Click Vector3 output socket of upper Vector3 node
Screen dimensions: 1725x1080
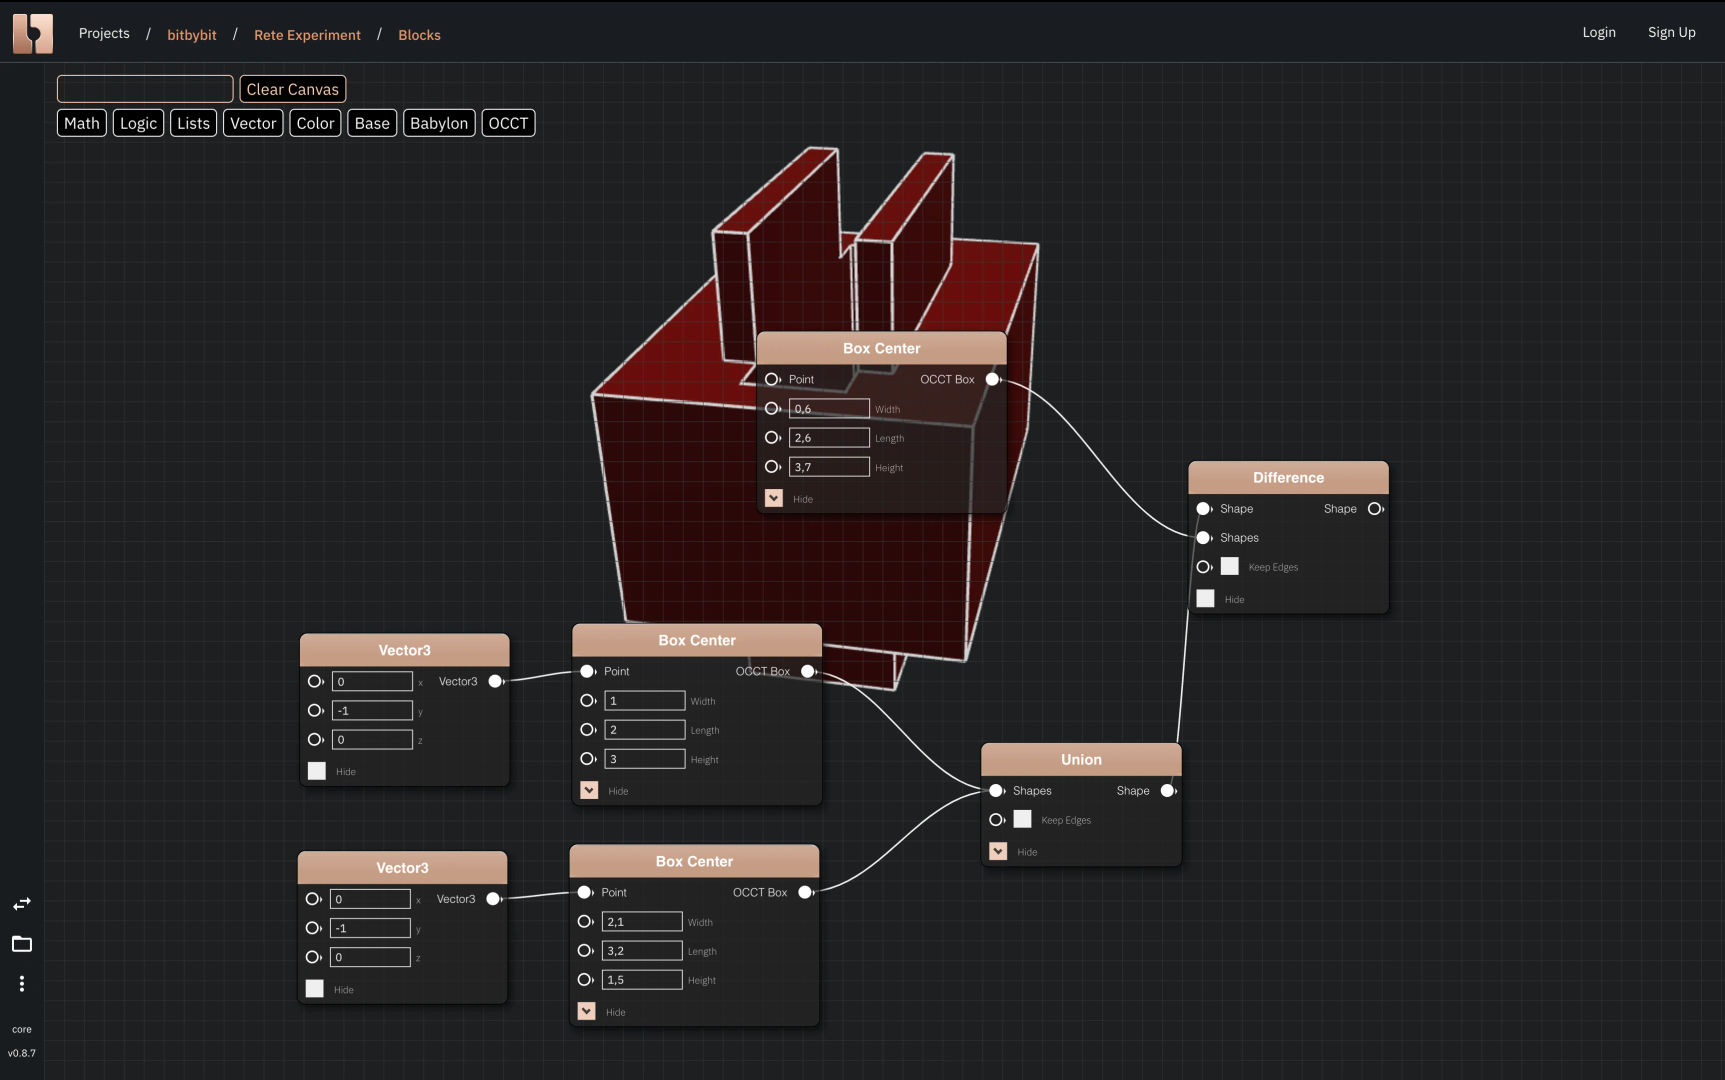coord(495,681)
